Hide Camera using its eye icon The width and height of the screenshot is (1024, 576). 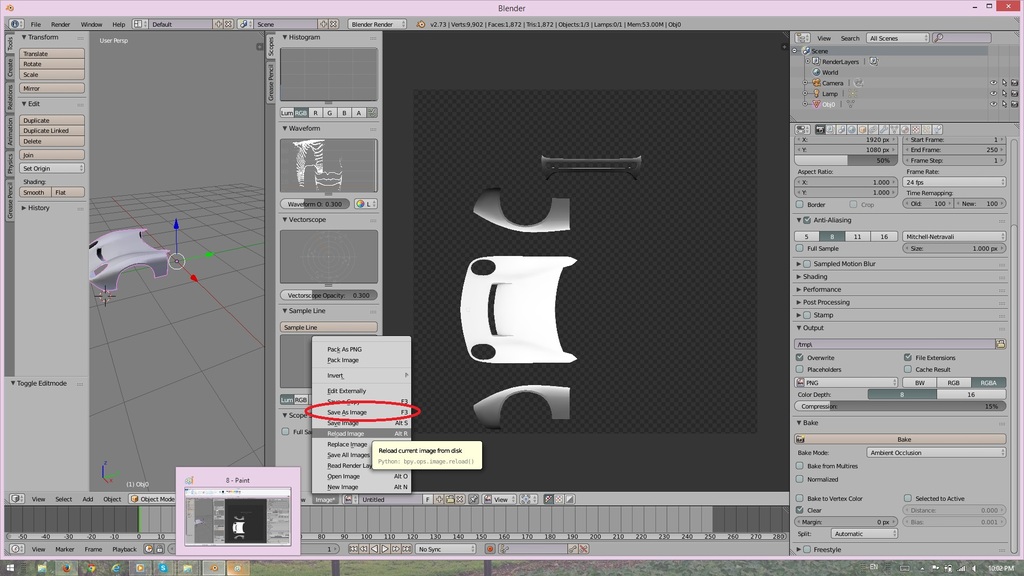click(993, 83)
